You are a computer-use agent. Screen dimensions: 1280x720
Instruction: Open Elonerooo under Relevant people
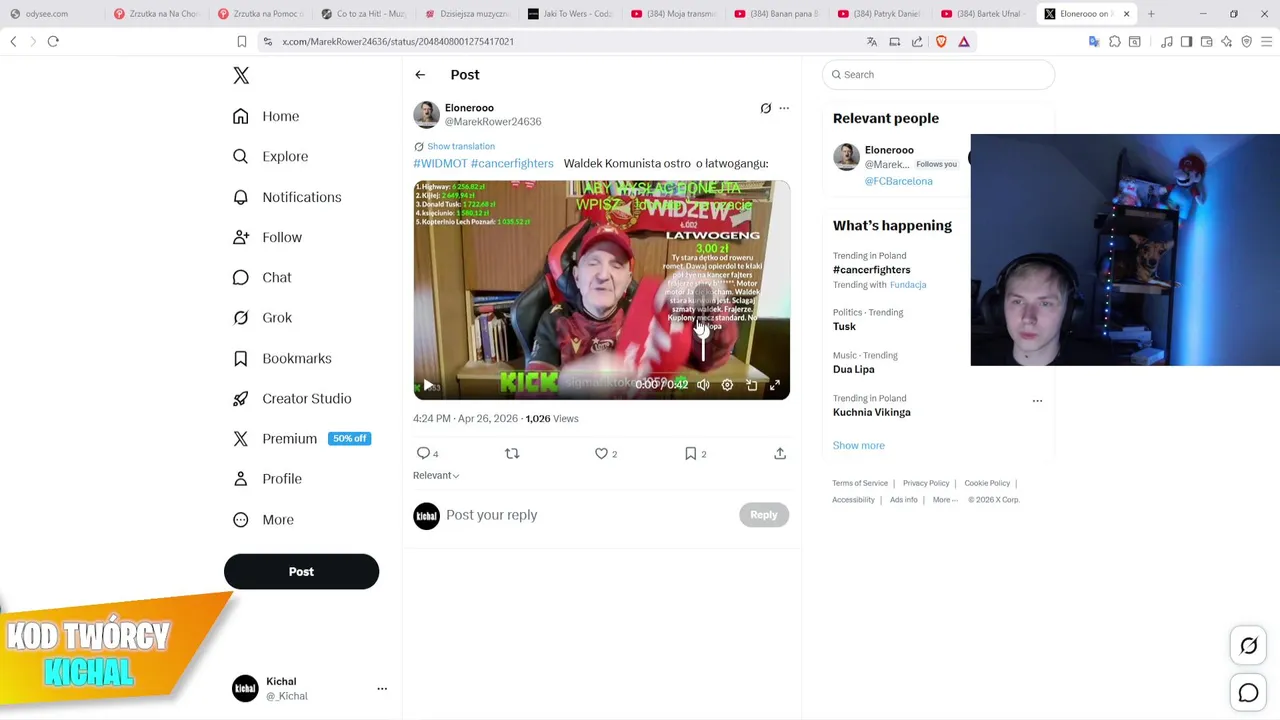point(889,150)
